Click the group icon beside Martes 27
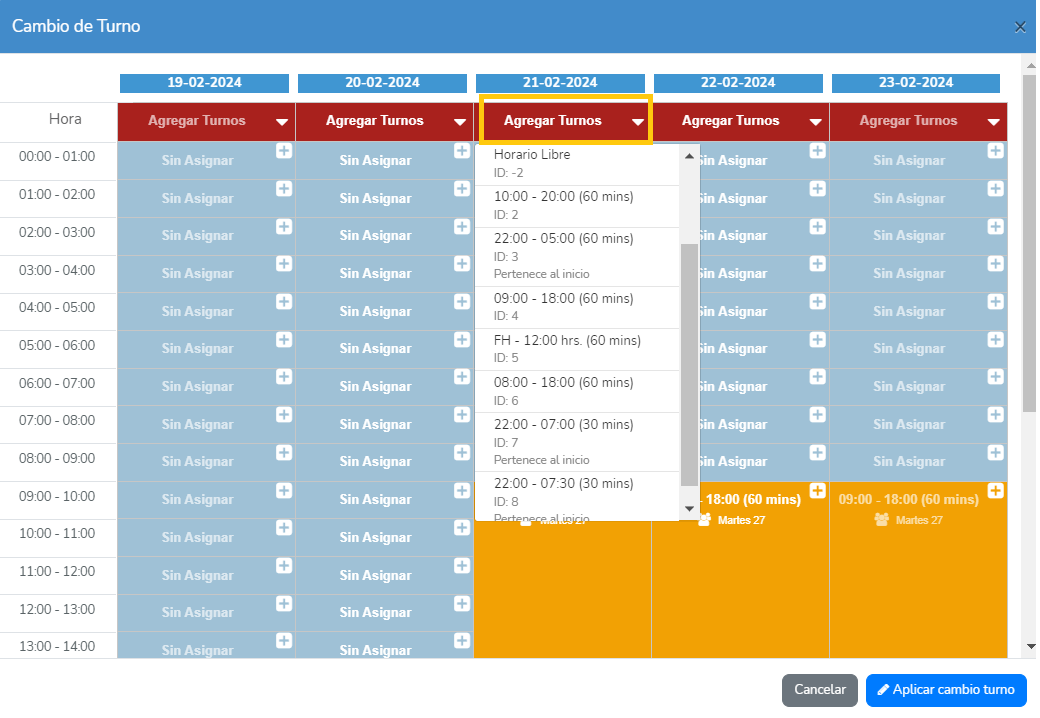 [x=882, y=520]
